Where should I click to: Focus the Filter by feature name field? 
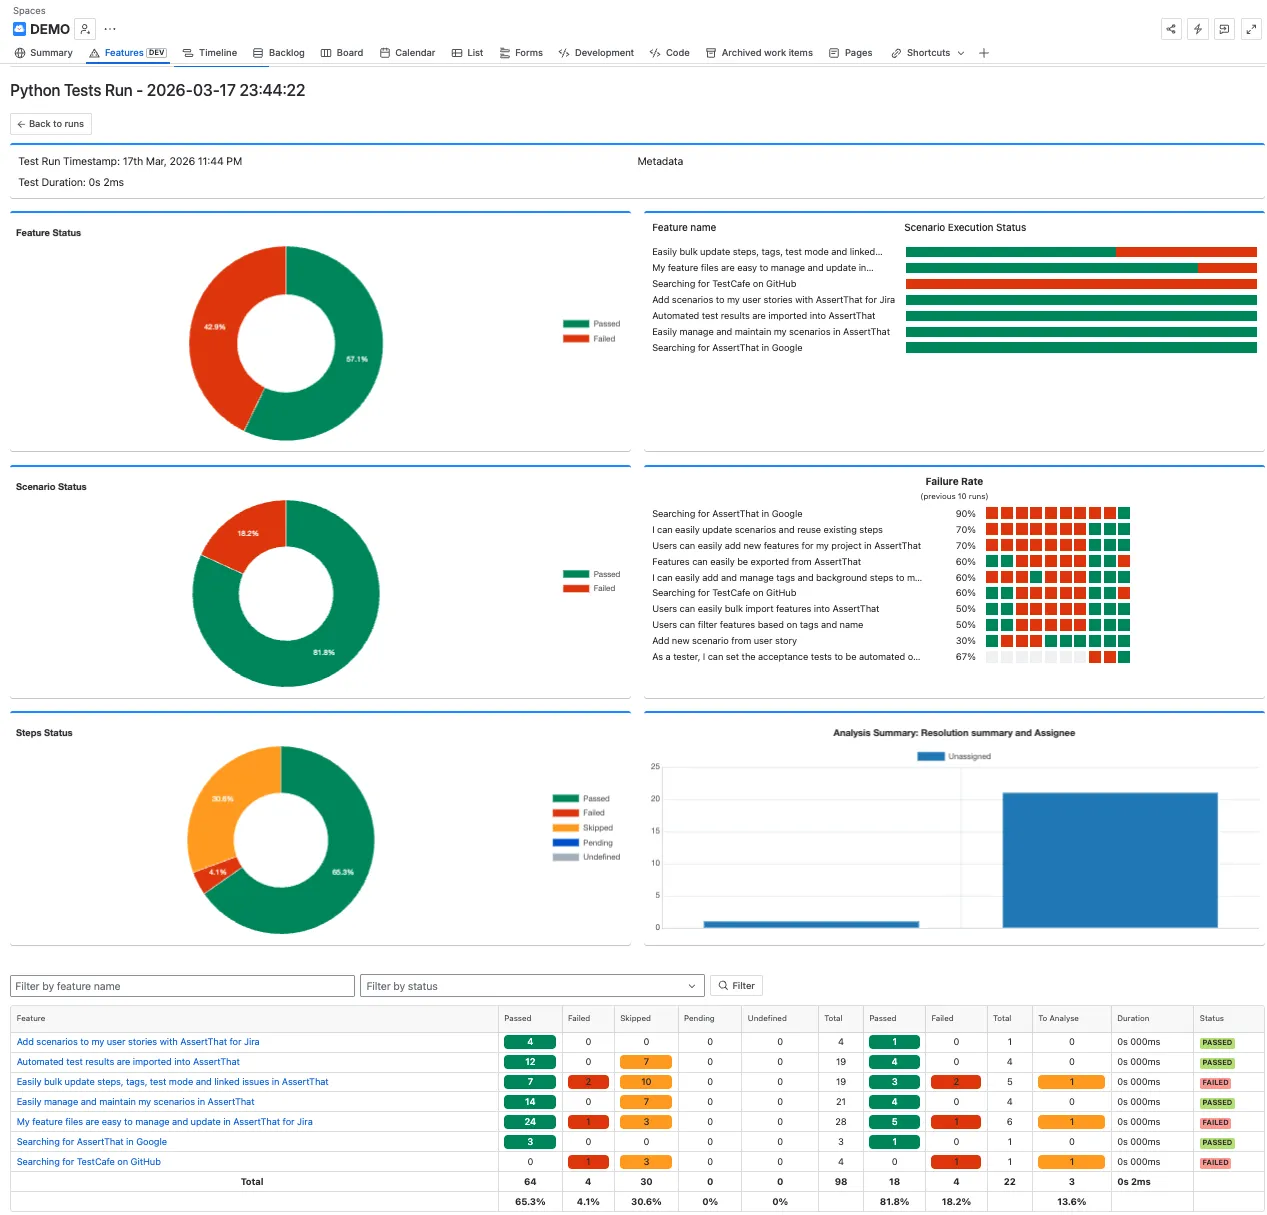tap(182, 986)
